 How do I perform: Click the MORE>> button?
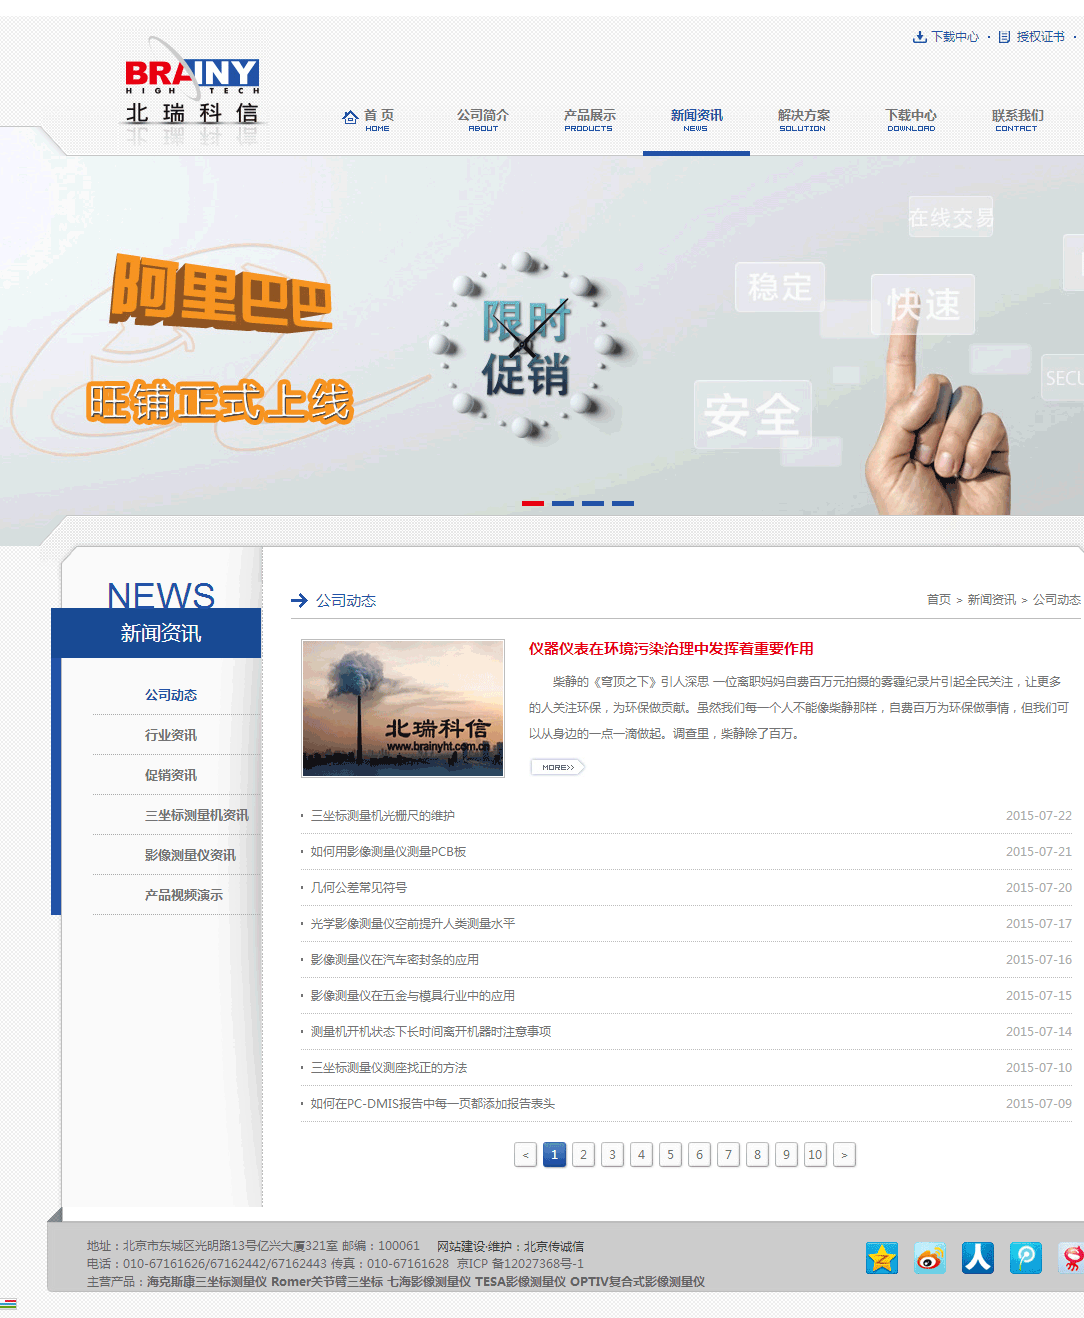pyautogui.click(x=557, y=767)
